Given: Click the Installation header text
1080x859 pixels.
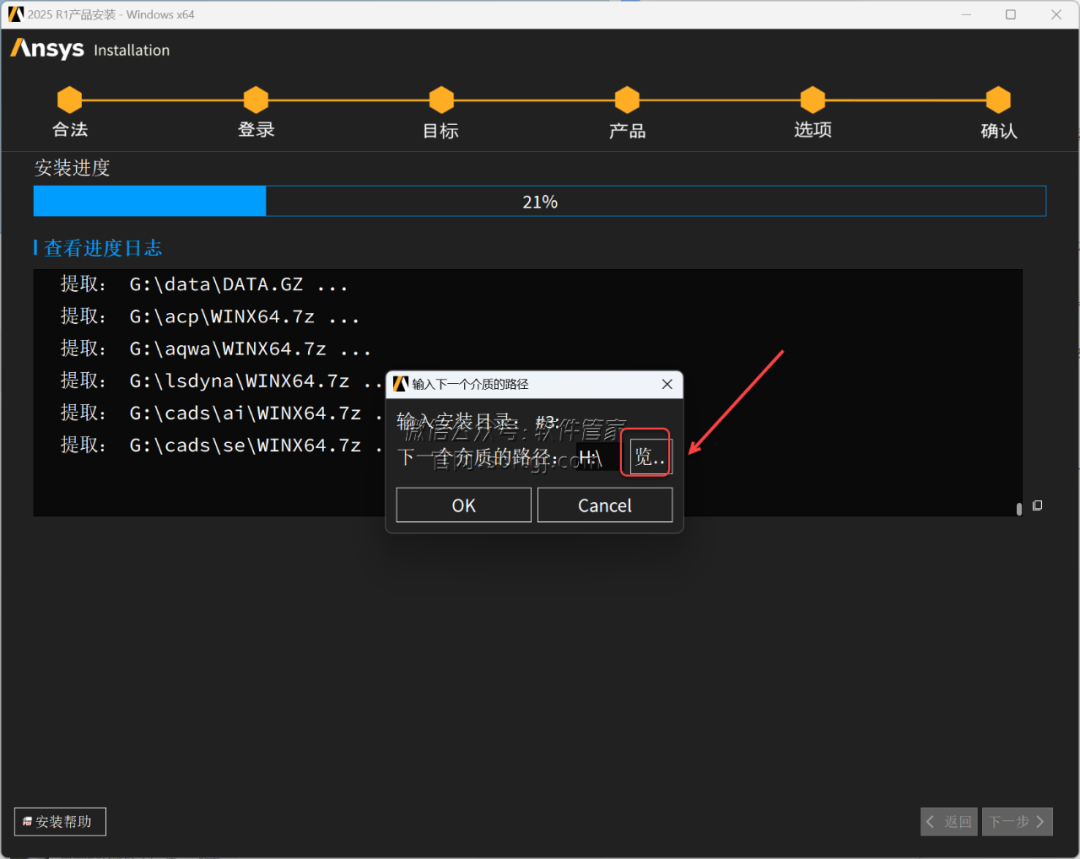Looking at the screenshot, I should [x=132, y=50].
